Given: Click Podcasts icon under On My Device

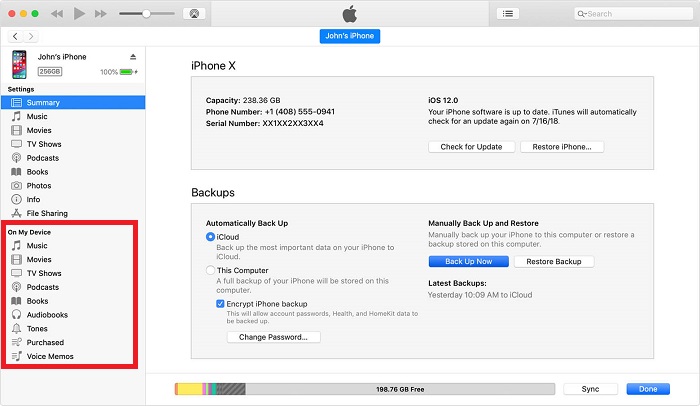Looking at the screenshot, I should 16,287.
